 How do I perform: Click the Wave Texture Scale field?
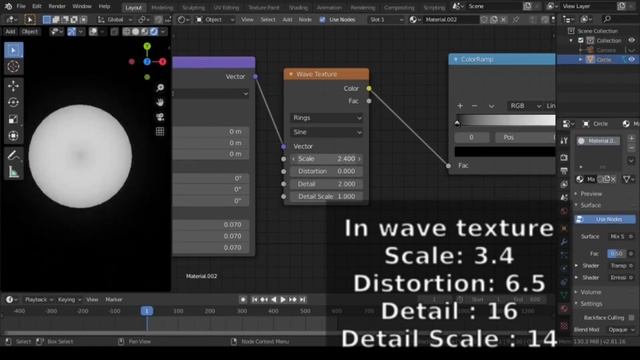[327, 159]
